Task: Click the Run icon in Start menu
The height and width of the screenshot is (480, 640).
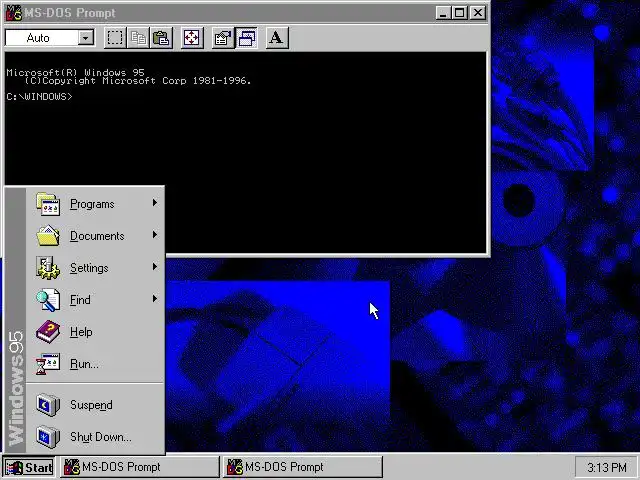Action: pyautogui.click(x=48, y=364)
